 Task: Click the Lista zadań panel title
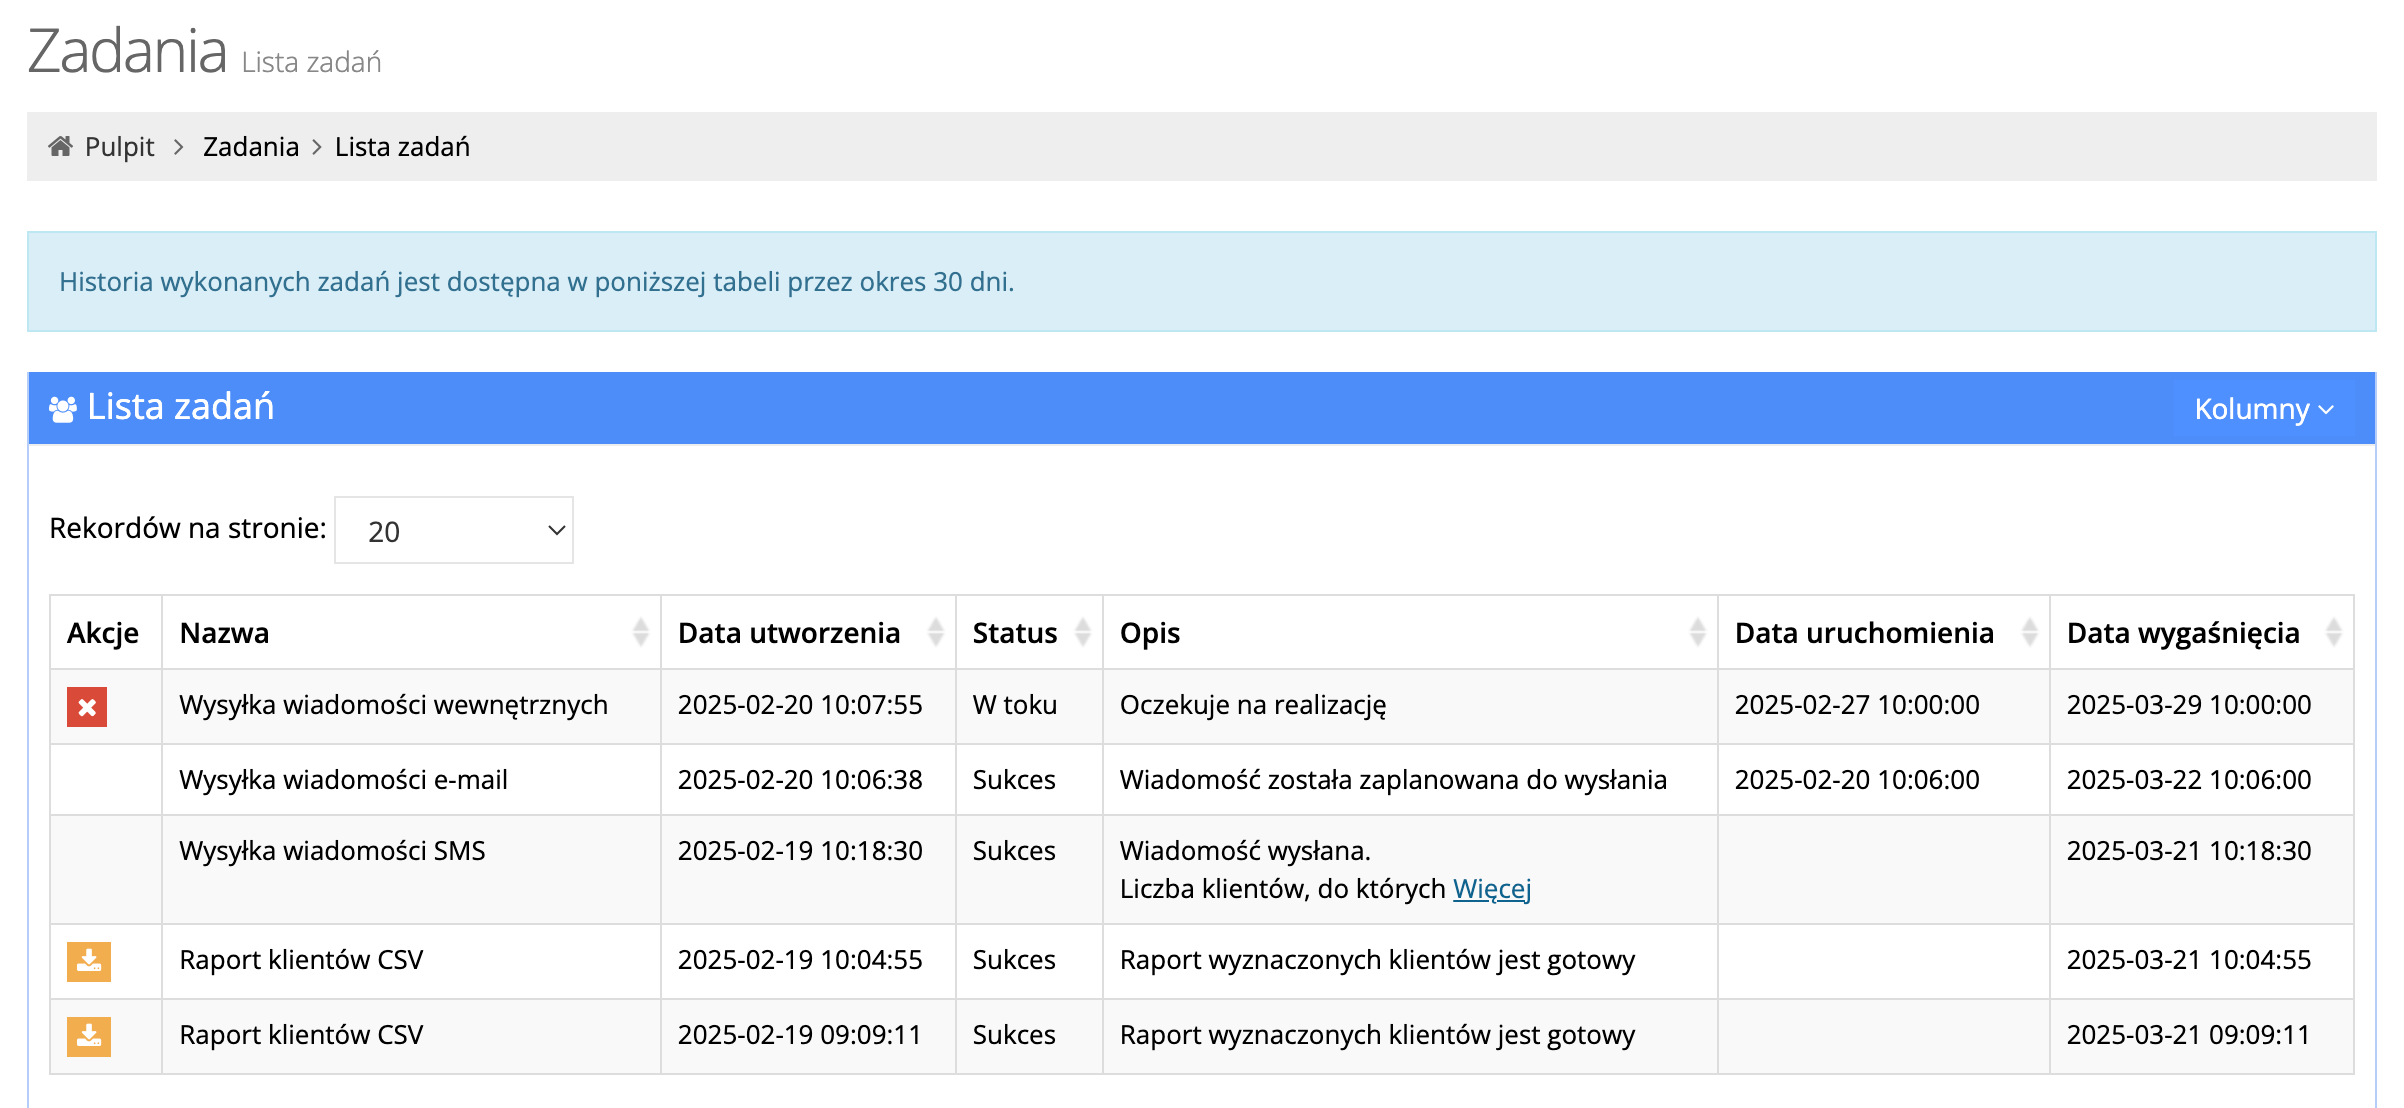(180, 407)
